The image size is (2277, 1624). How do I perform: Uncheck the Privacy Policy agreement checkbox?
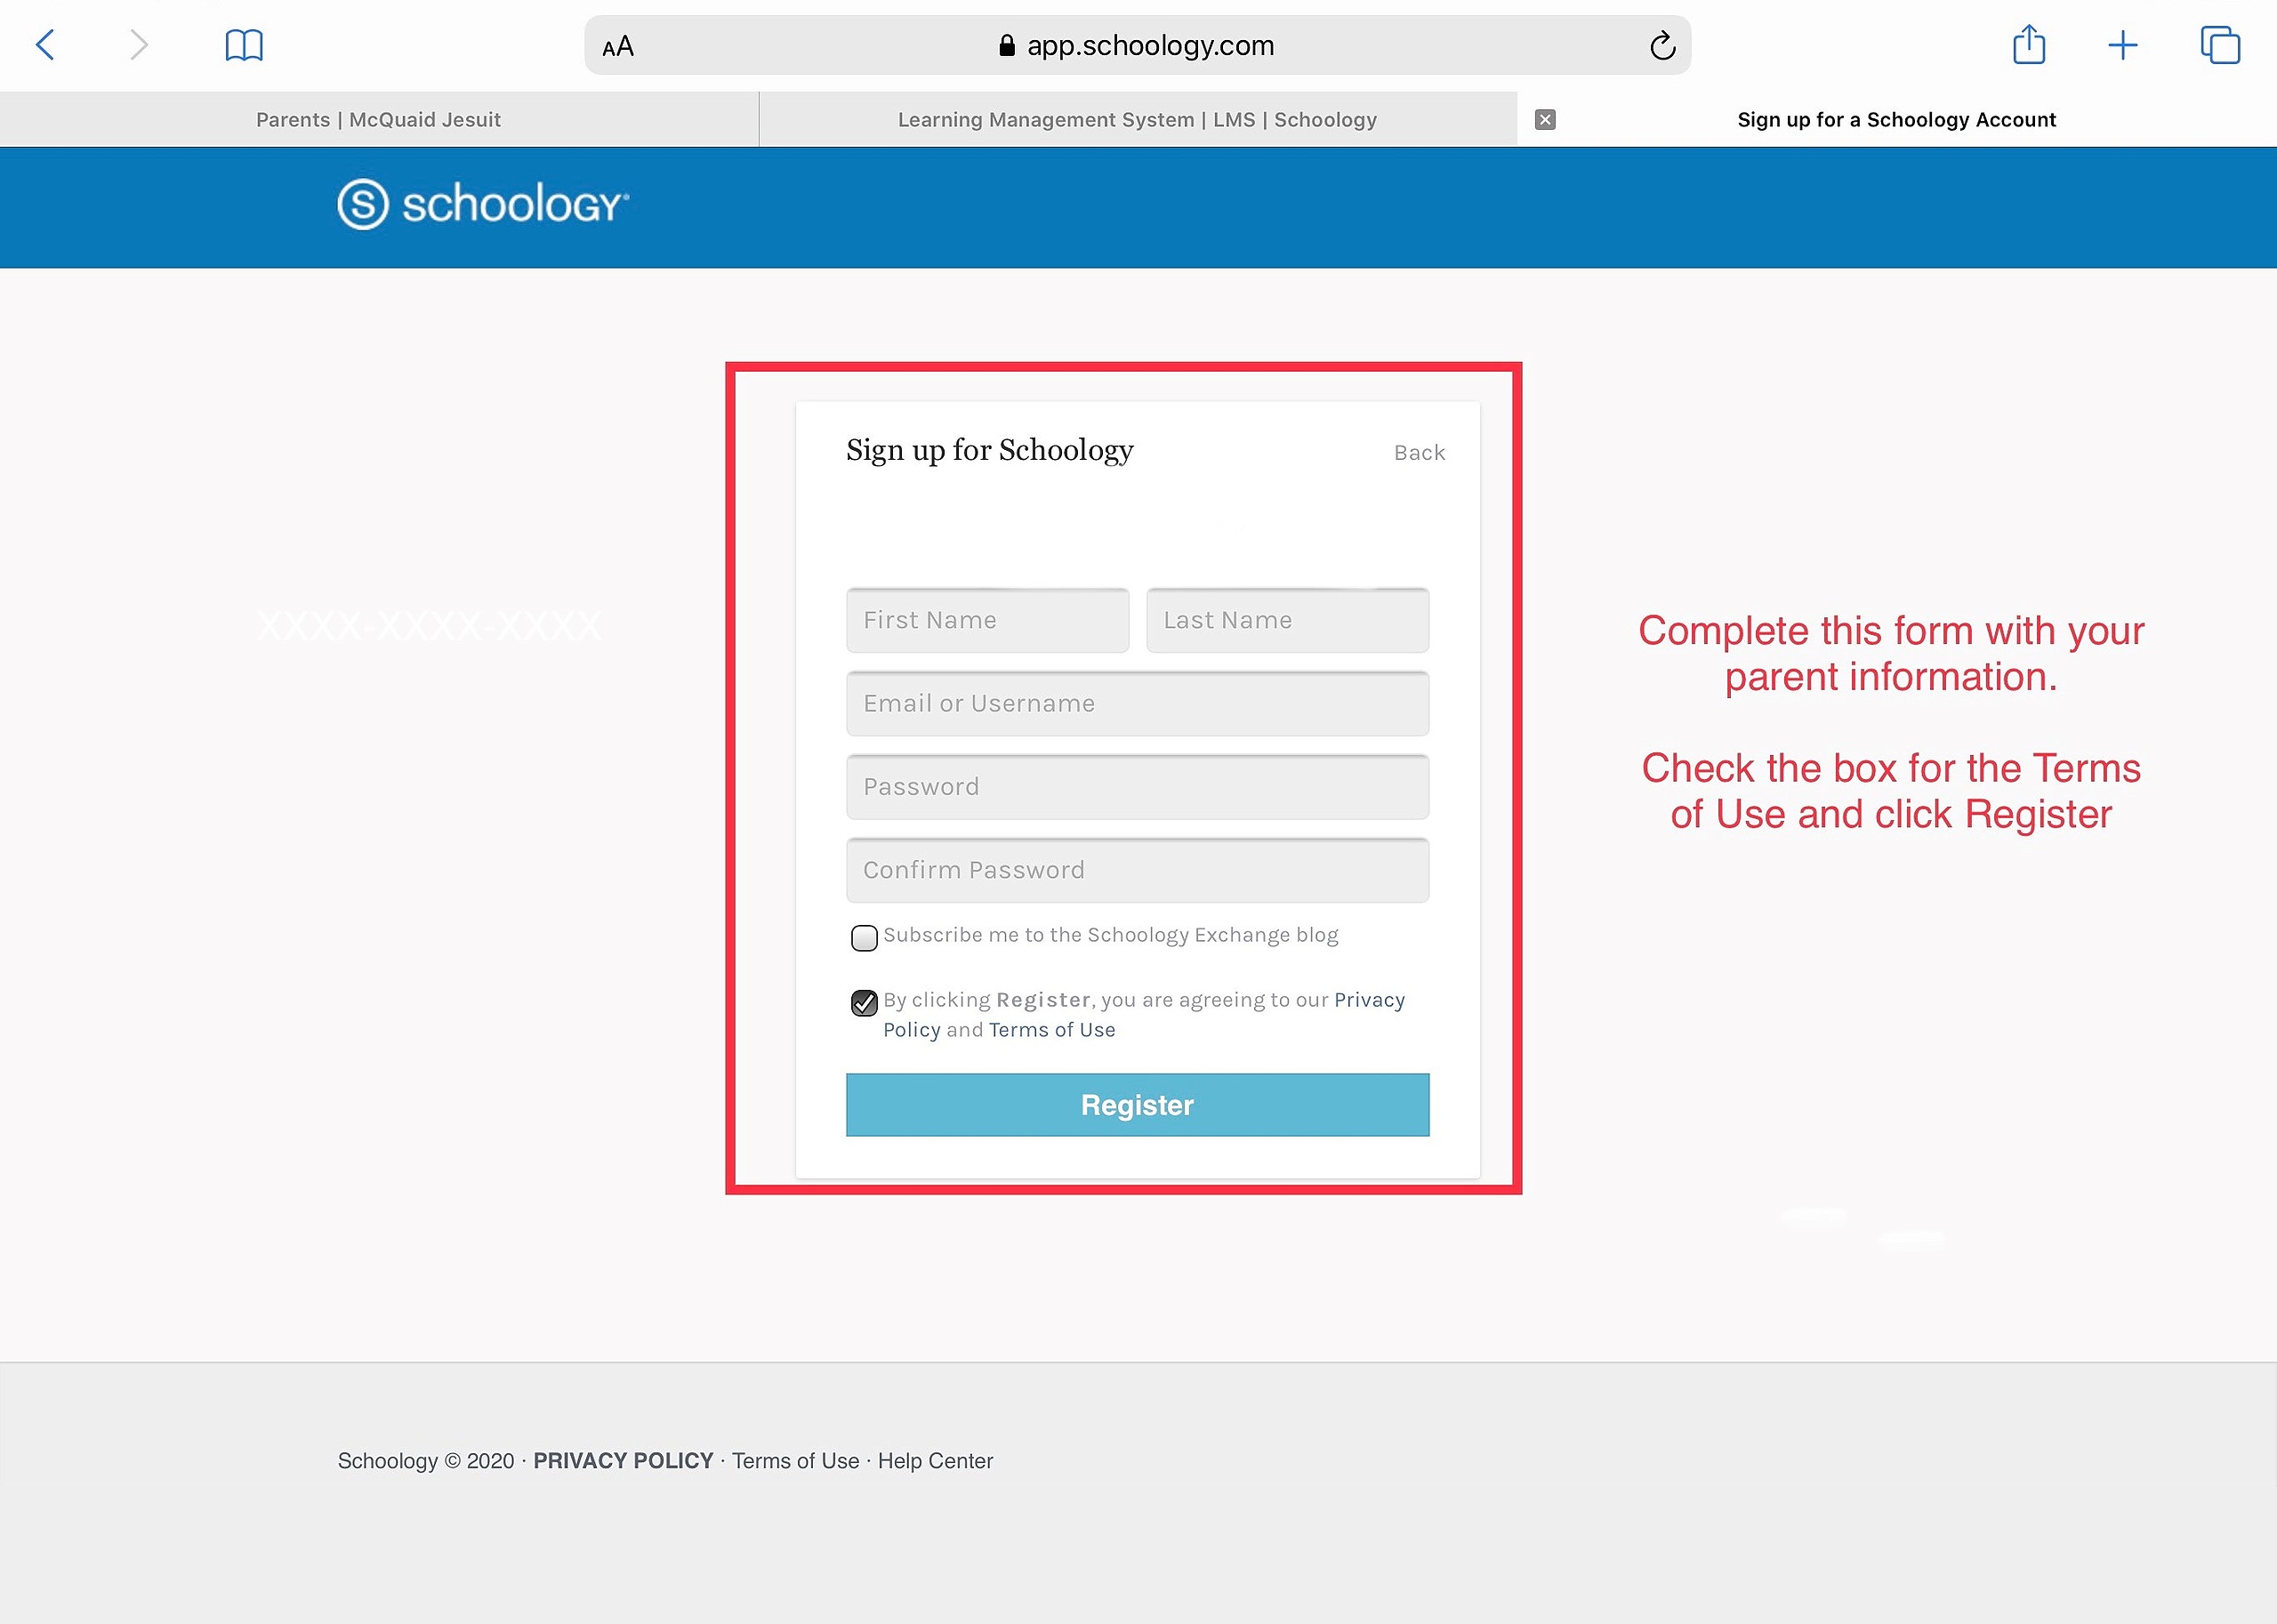click(864, 1002)
